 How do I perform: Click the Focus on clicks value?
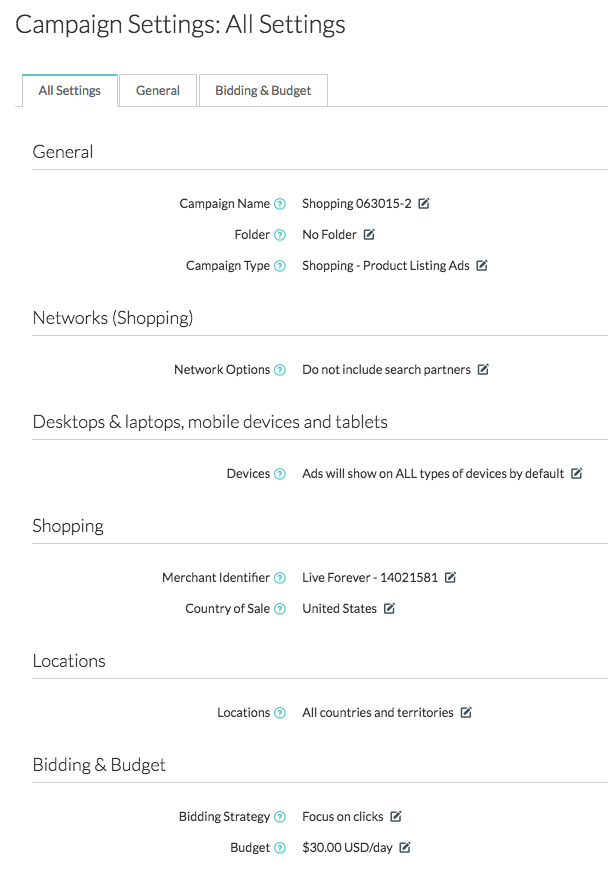(343, 817)
